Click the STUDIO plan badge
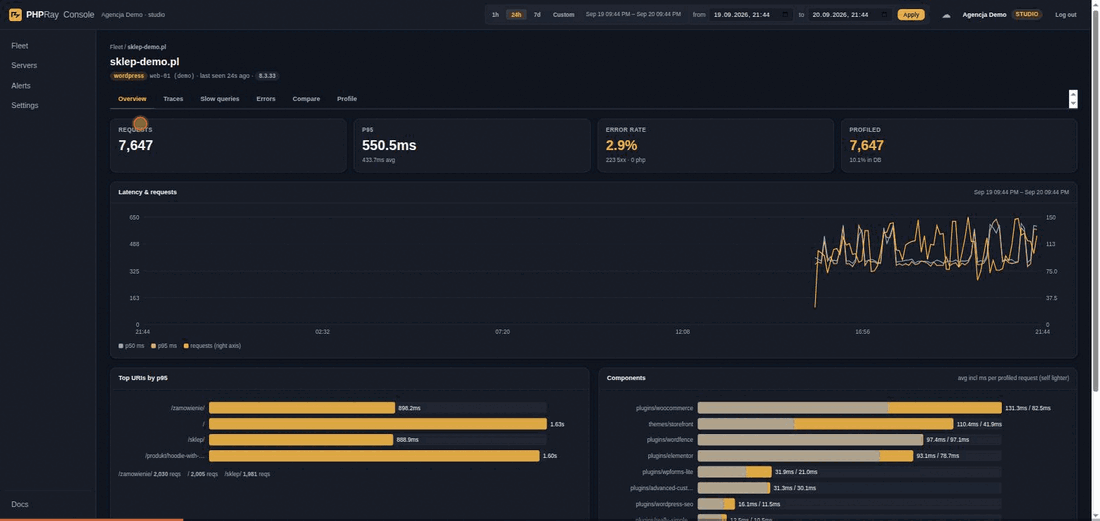 click(1027, 14)
